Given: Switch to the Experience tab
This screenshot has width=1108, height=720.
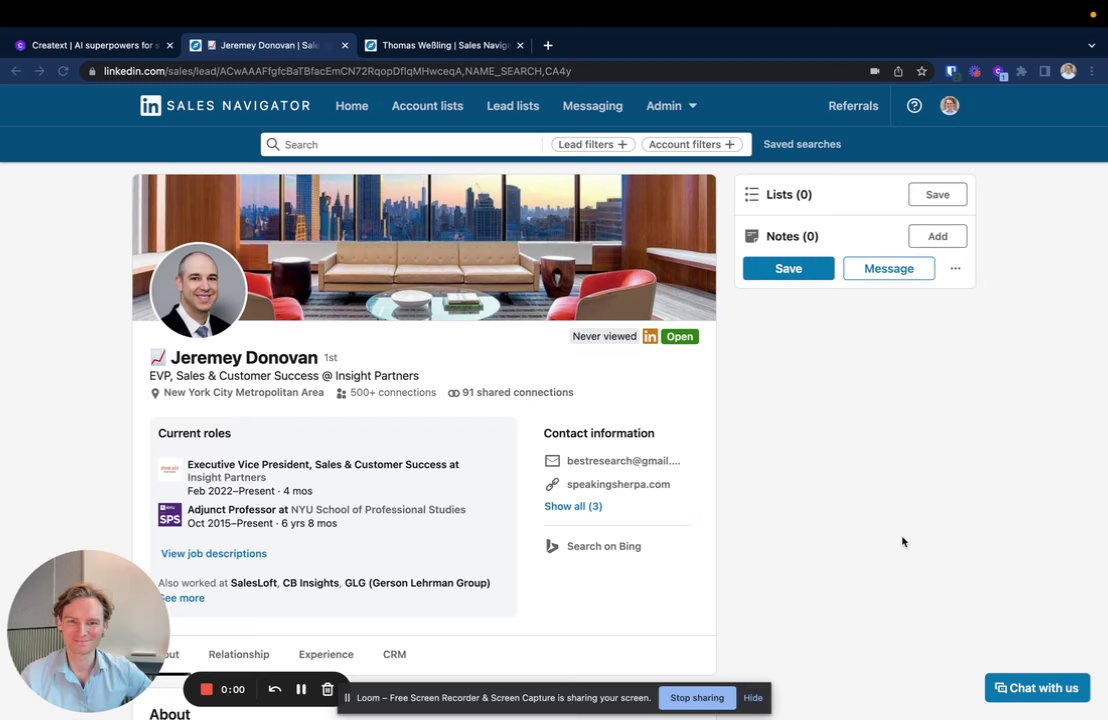Looking at the screenshot, I should [326, 654].
